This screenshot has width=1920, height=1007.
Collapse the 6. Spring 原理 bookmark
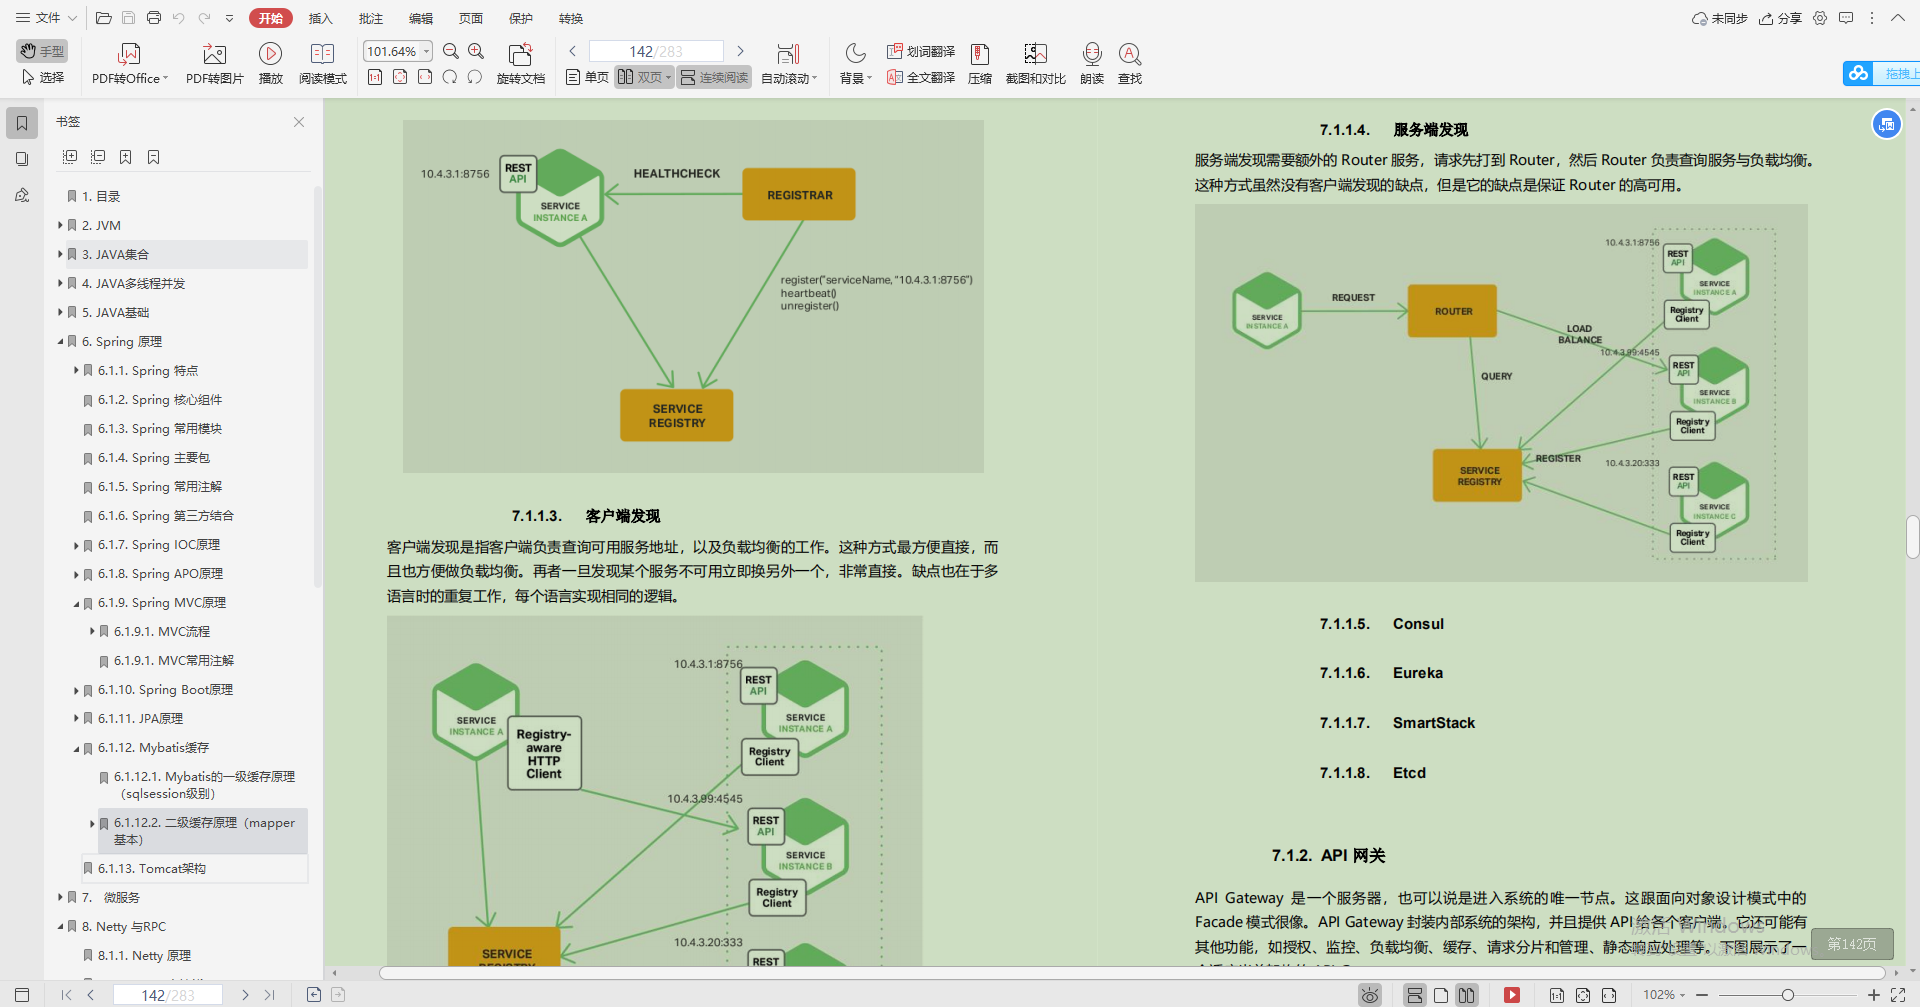[x=60, y=341]
